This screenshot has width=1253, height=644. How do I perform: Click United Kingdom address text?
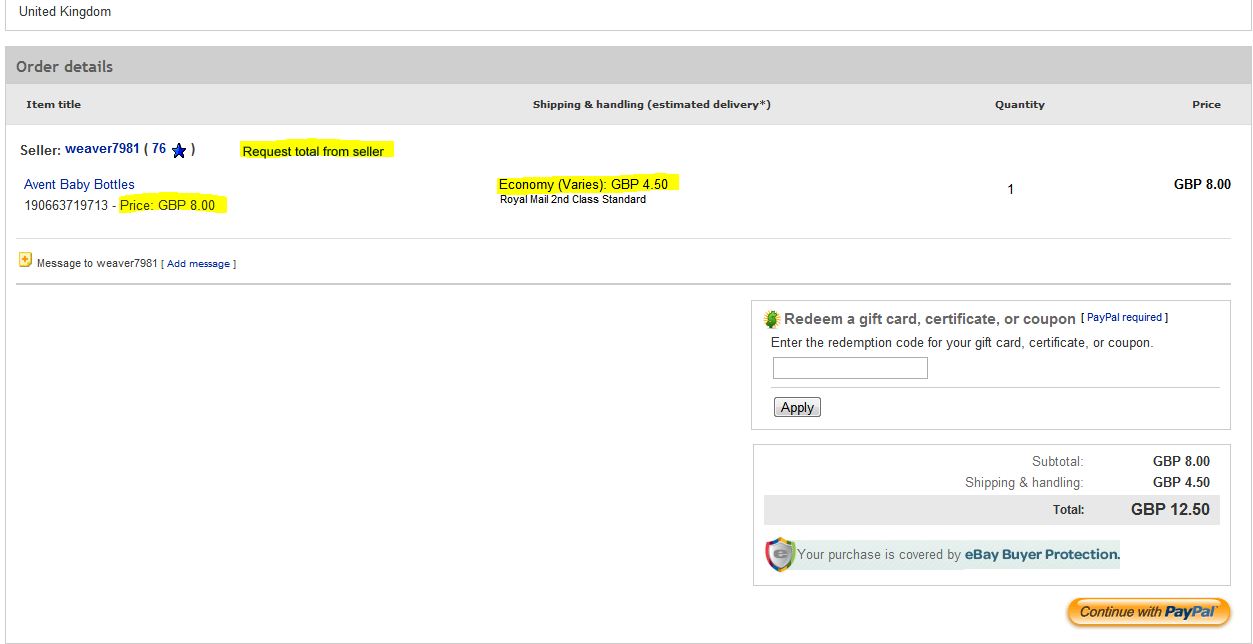coord(65,12)
